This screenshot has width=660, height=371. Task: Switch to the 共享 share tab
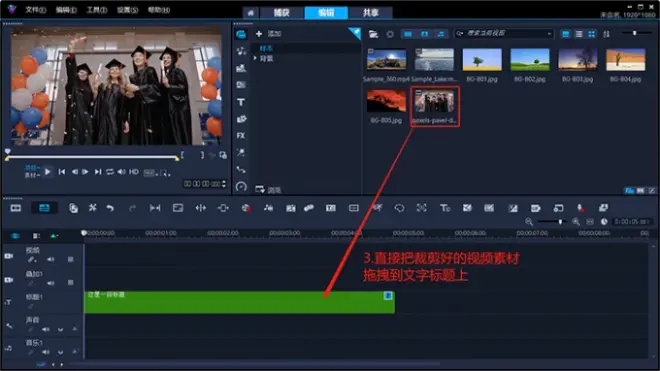point(370,13)
